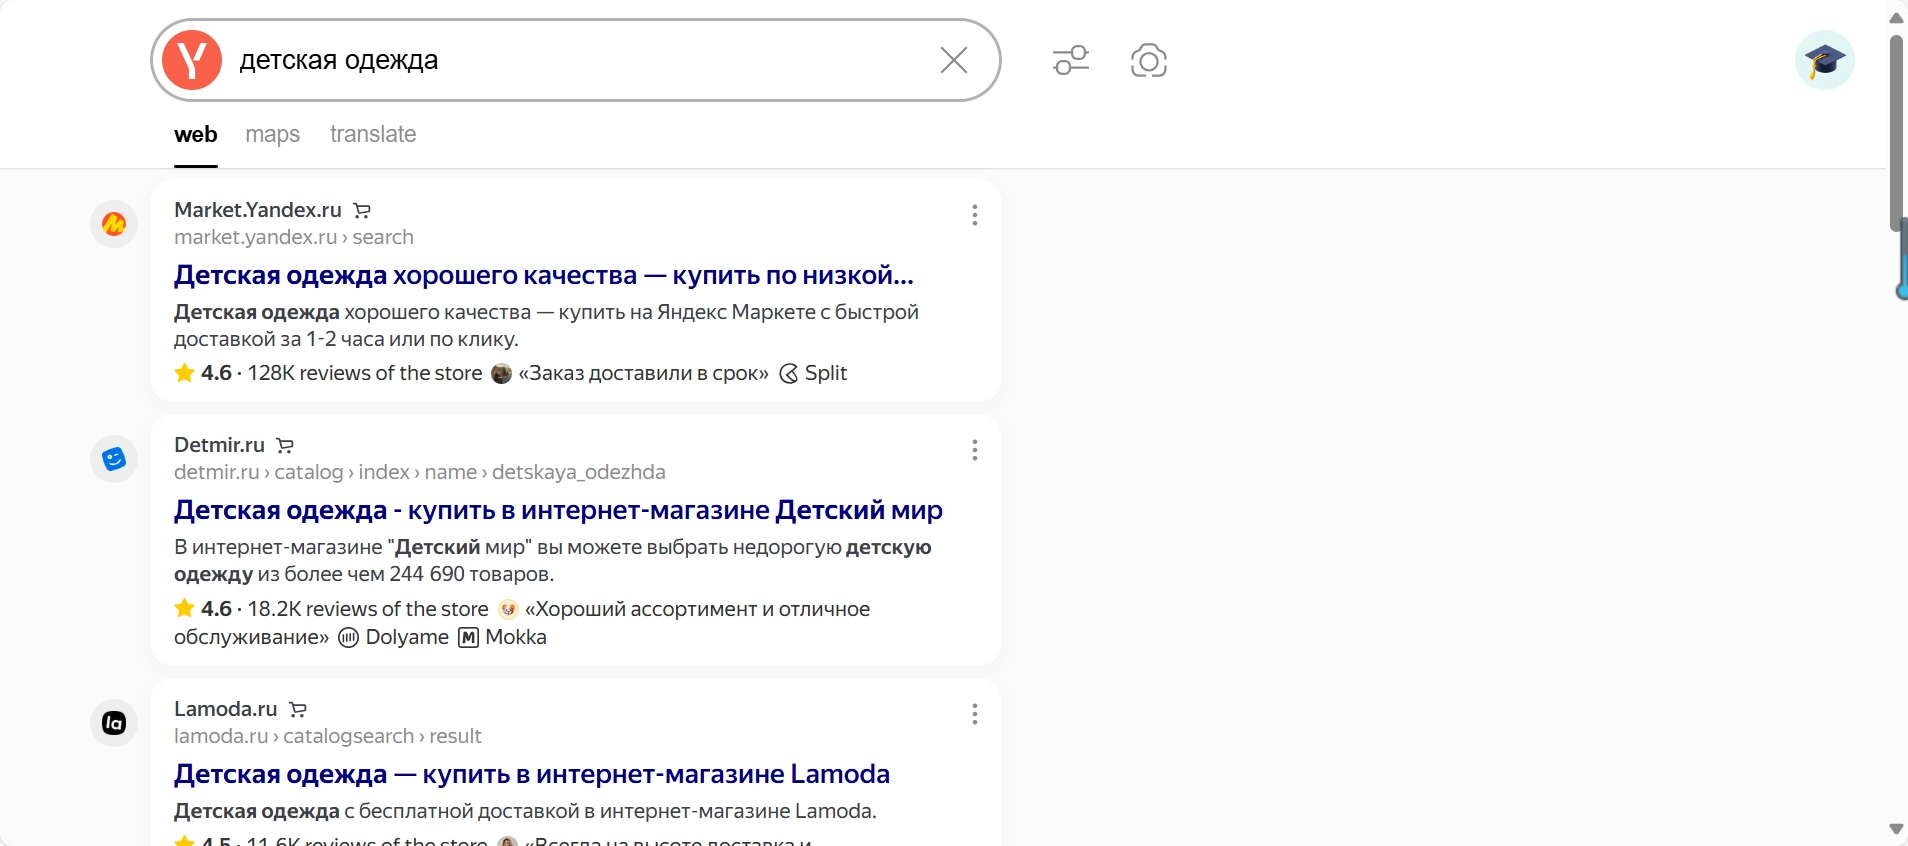
Task: Open the three-dot menu for the Lamoda.ru result
Action: pyautogui.click(x=975, y=714)
